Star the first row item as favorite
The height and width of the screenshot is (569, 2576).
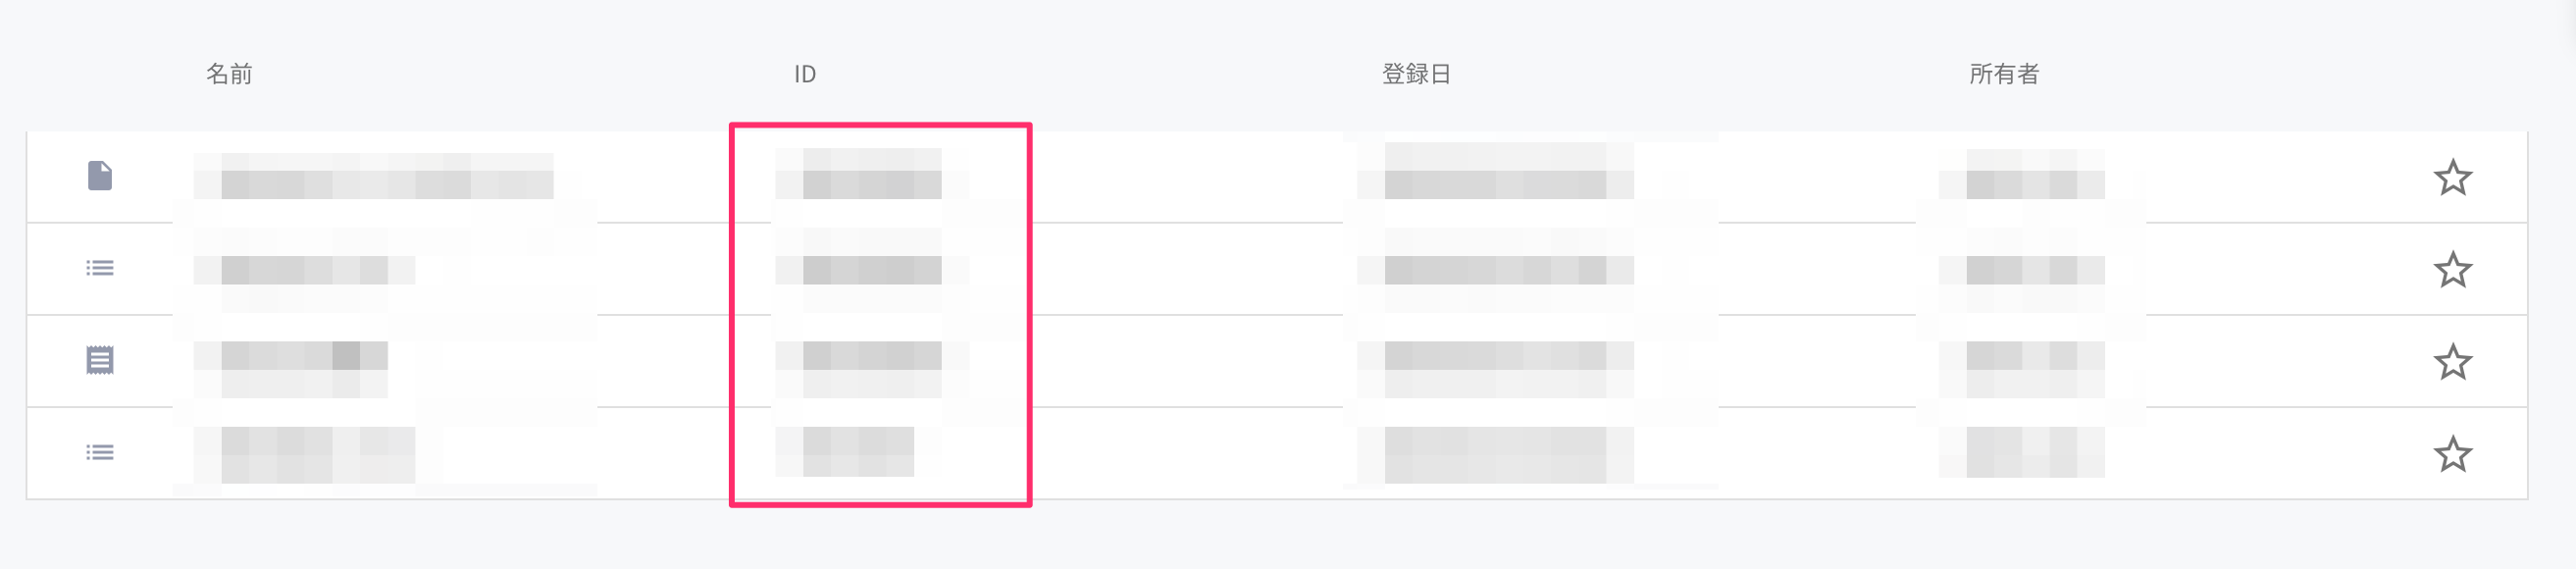pyautogui.click(x=2452, y=178)
